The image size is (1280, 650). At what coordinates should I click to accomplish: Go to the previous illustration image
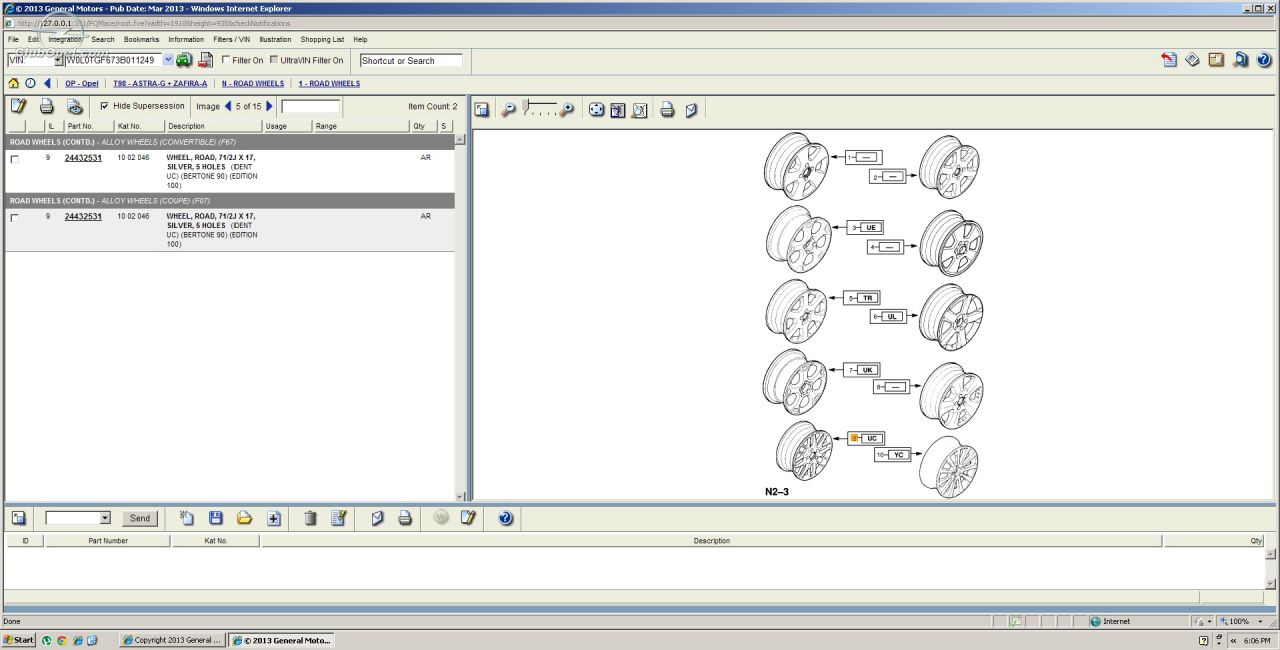(228, 106)
